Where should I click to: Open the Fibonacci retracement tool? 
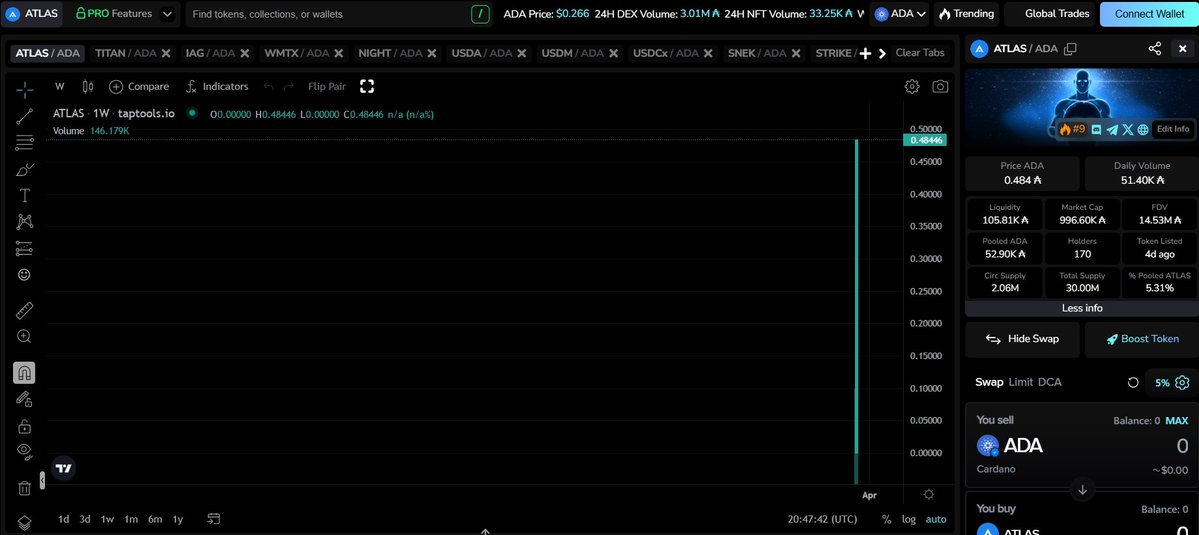click(24, 143)
